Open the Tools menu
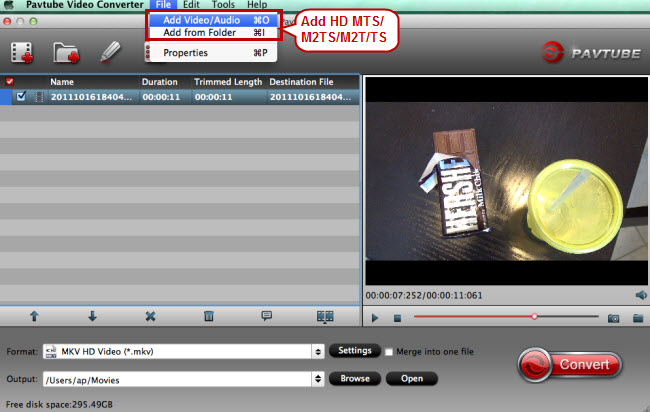The height and width of the screenshot is (412, 650). (223, 5)
